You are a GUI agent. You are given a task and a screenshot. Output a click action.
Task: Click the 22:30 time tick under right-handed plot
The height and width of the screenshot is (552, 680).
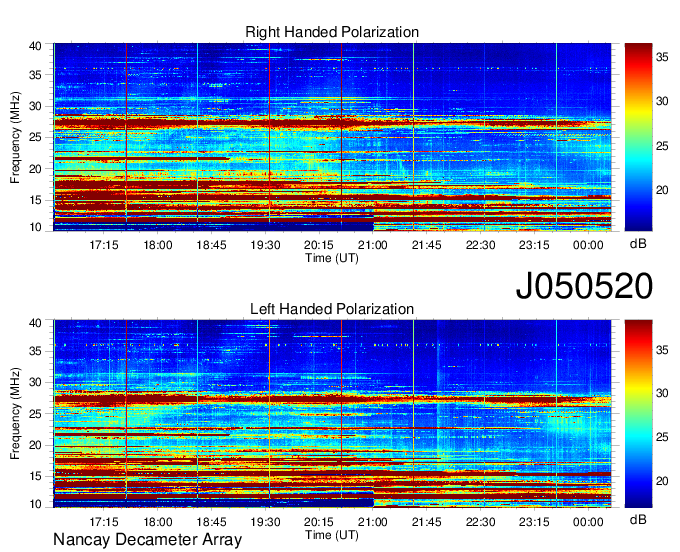(481, 245)
